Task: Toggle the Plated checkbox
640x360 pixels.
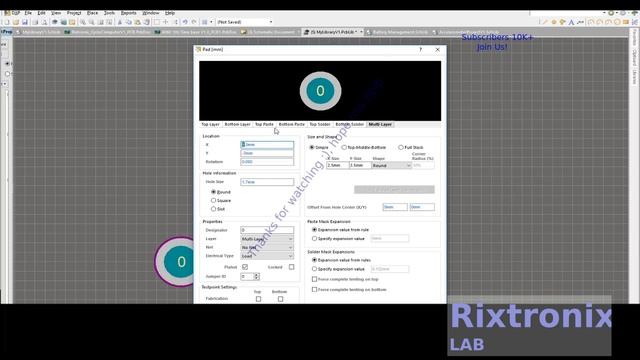Action: pos(245,267)
